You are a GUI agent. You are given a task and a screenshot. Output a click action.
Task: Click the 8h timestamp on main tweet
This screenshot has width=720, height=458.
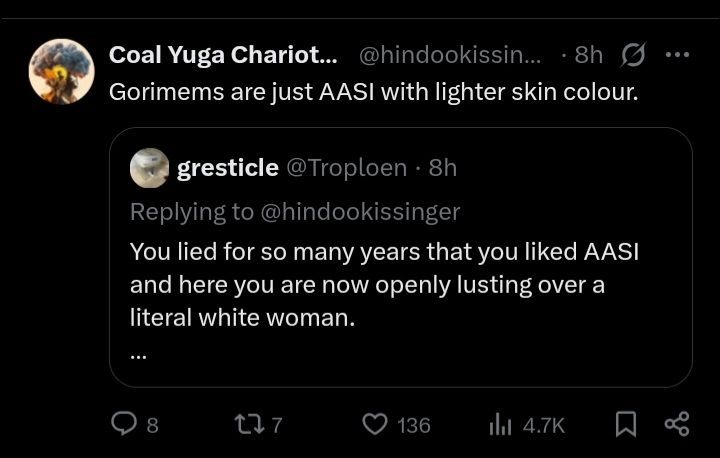pos(588,55)
